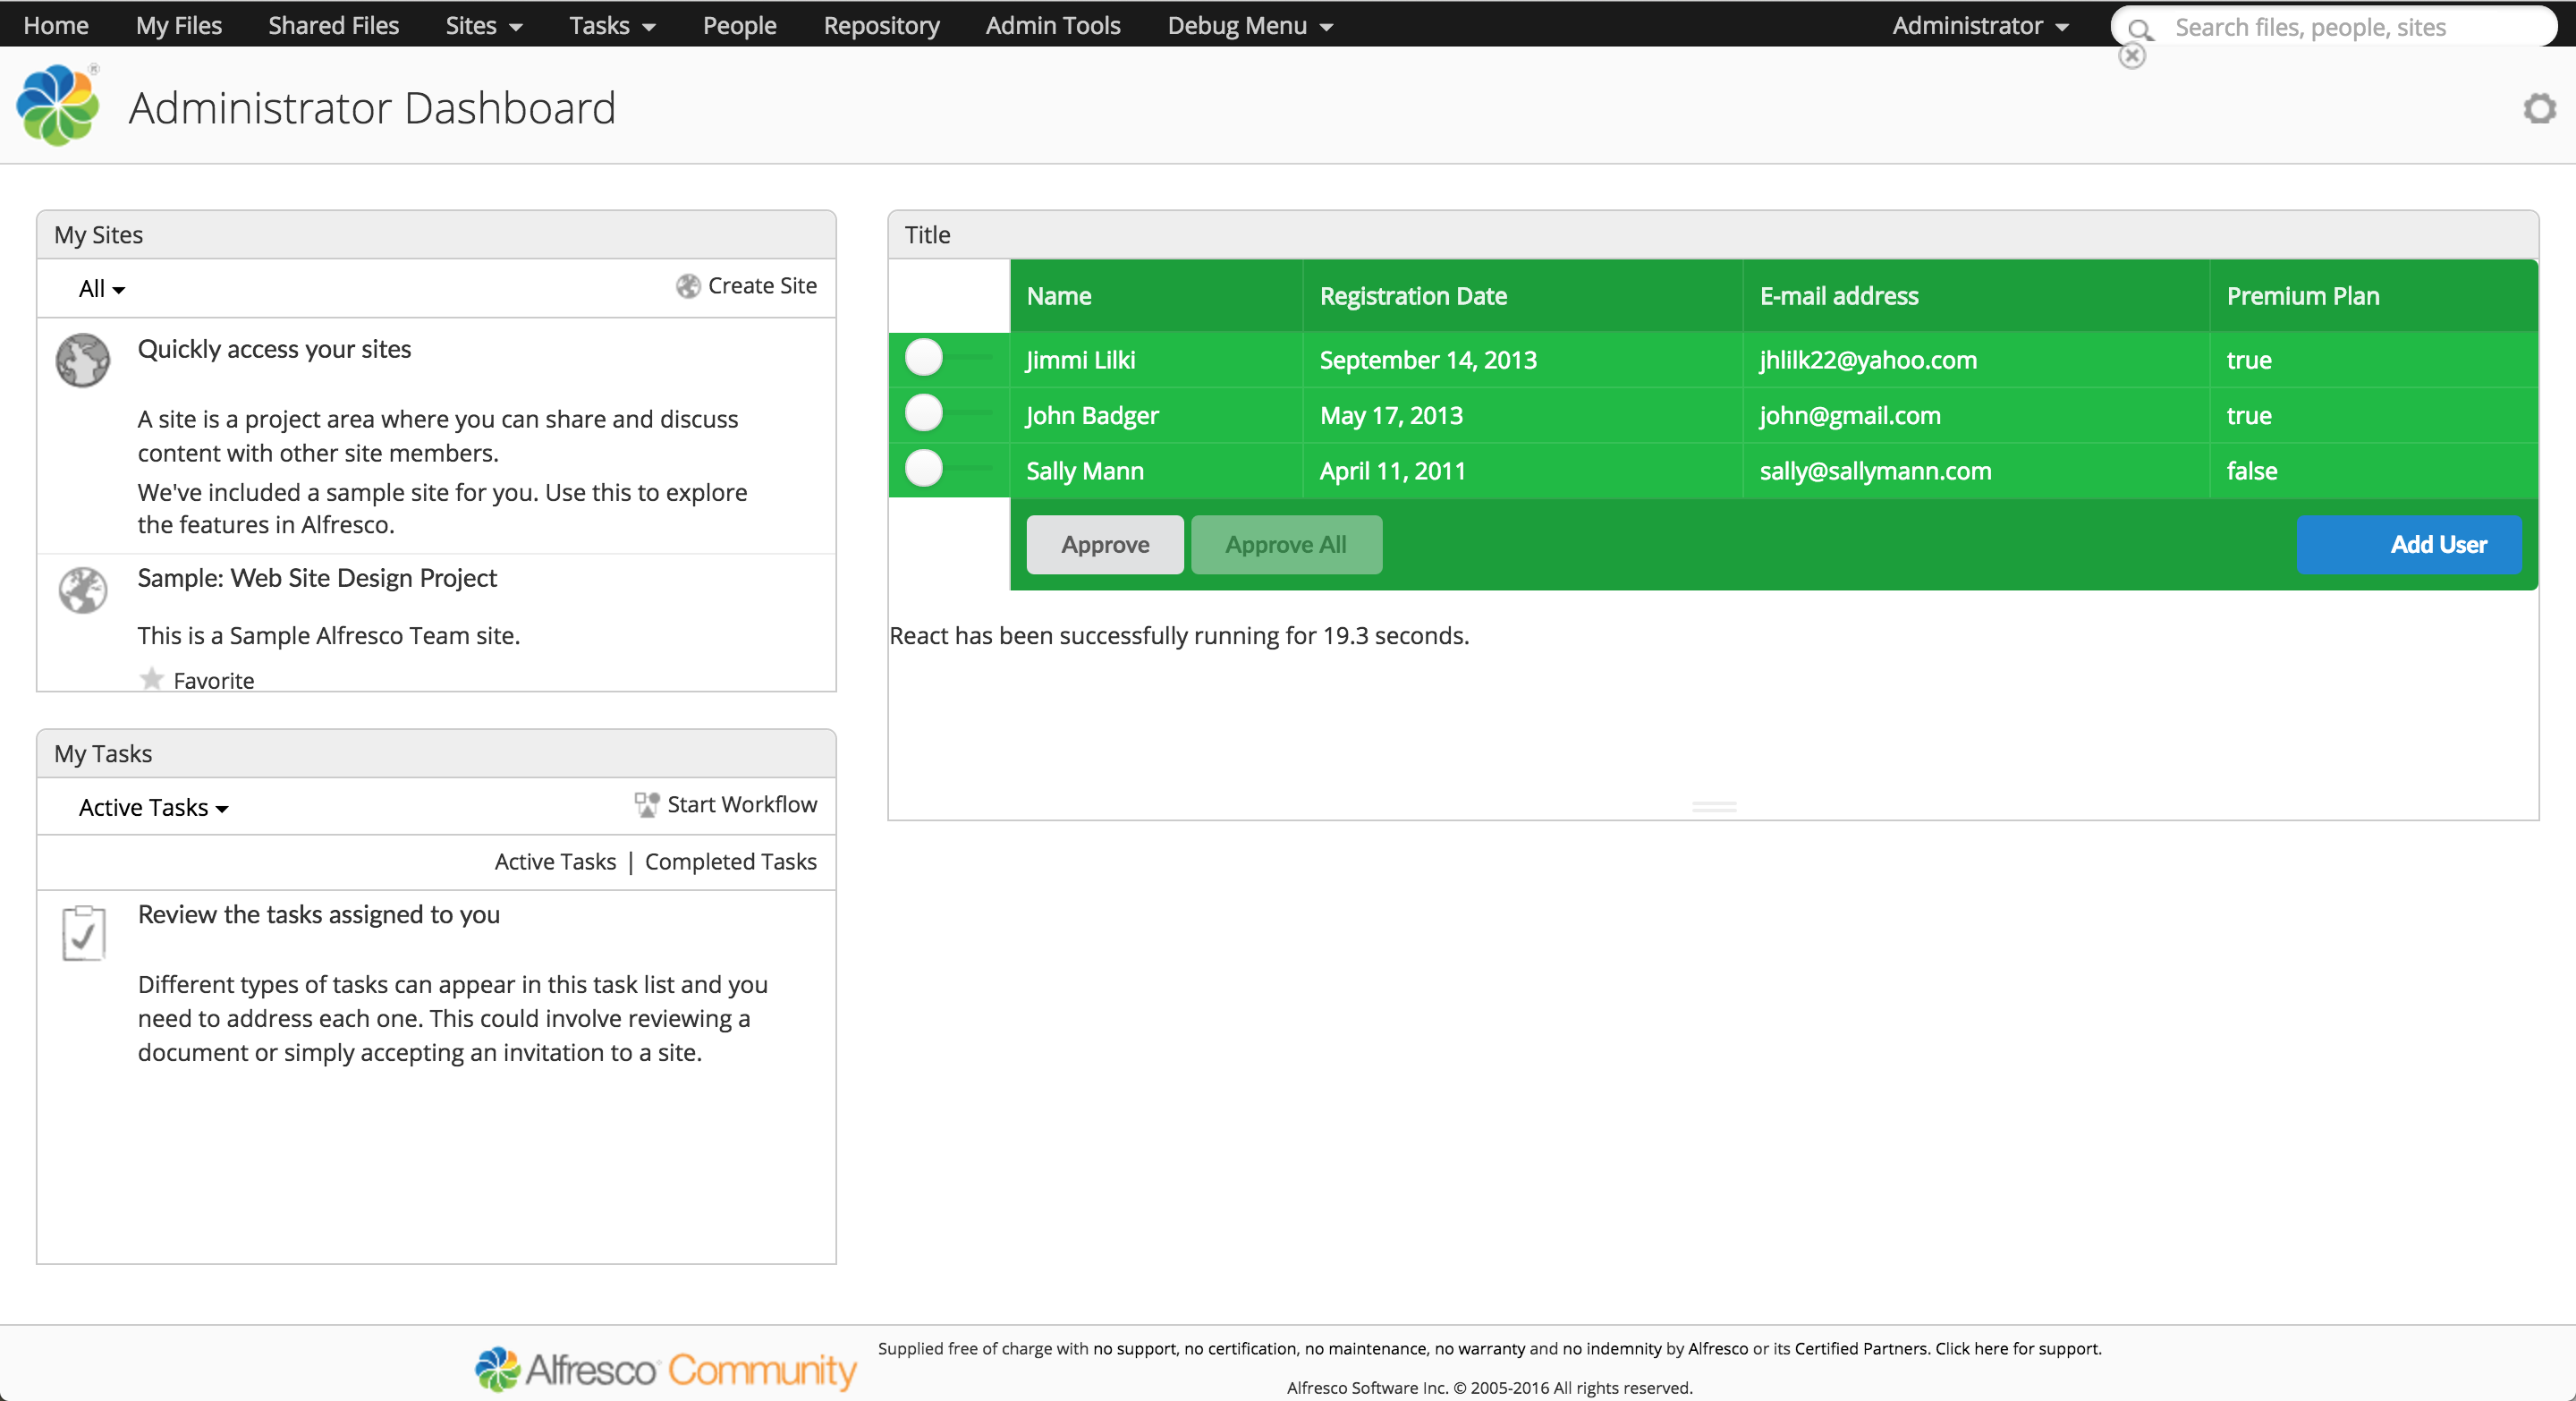
Task: Click the Favorite star for sample site
Action: pos(150,678)
